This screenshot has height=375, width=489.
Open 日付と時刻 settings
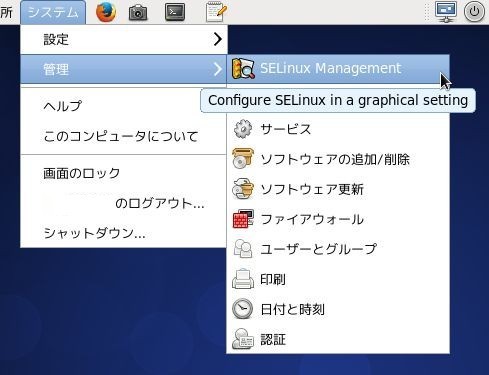click(338, 309)
